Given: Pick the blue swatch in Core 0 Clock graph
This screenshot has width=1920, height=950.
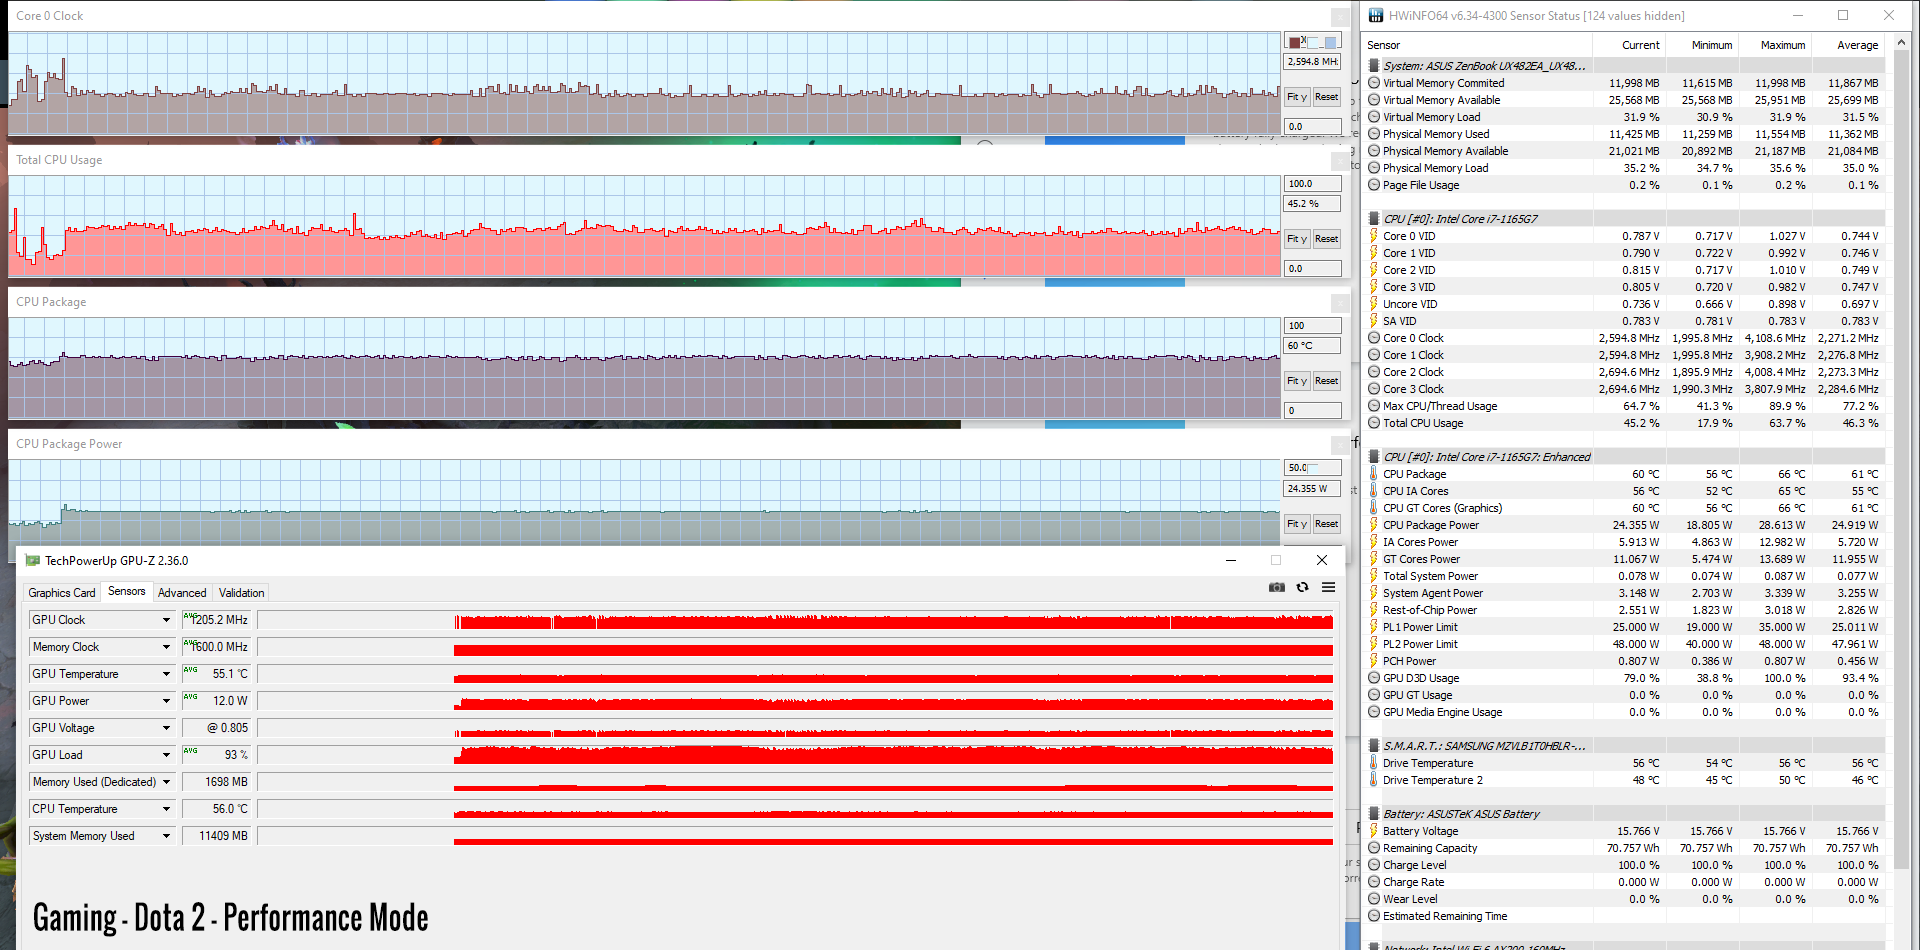Looking at the screenshot, I should 1331,42.
